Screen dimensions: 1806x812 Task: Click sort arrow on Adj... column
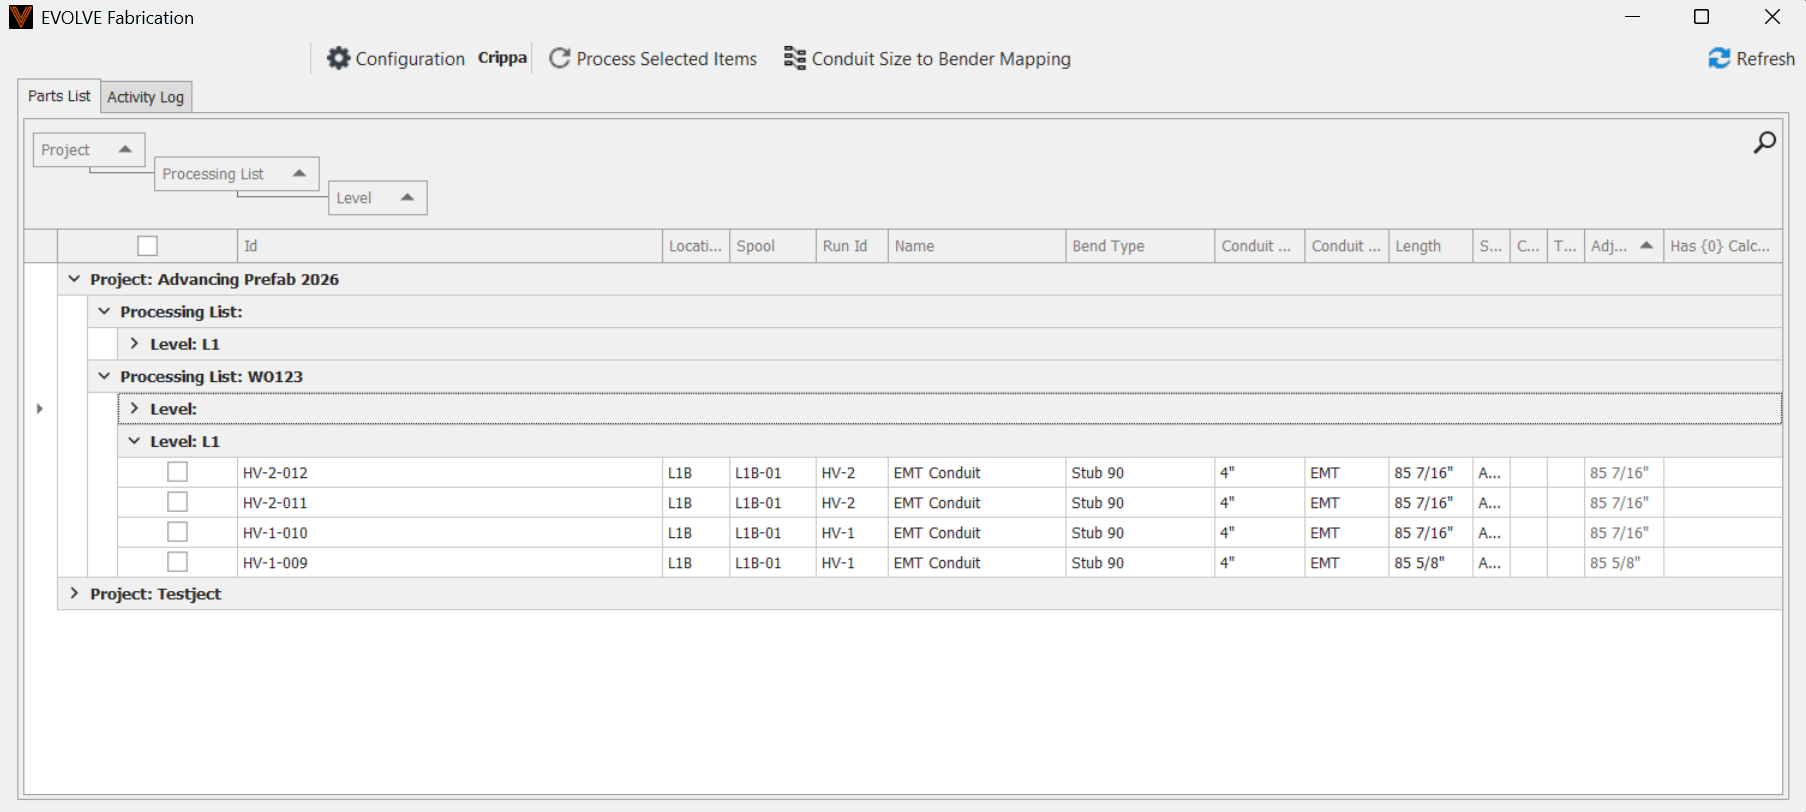click(x=1646, y=246)
